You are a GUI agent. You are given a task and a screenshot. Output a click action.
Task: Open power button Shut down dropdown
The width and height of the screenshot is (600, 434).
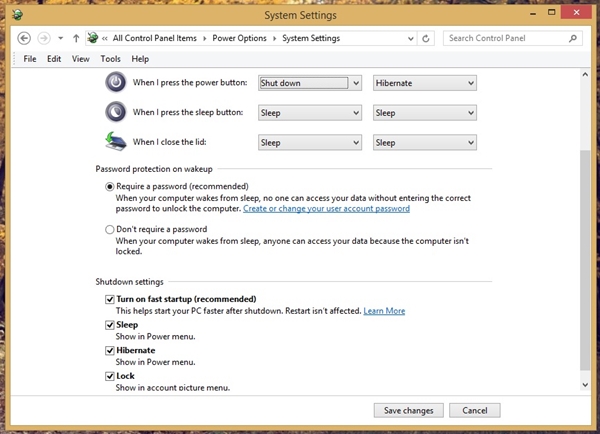[310, 83]
